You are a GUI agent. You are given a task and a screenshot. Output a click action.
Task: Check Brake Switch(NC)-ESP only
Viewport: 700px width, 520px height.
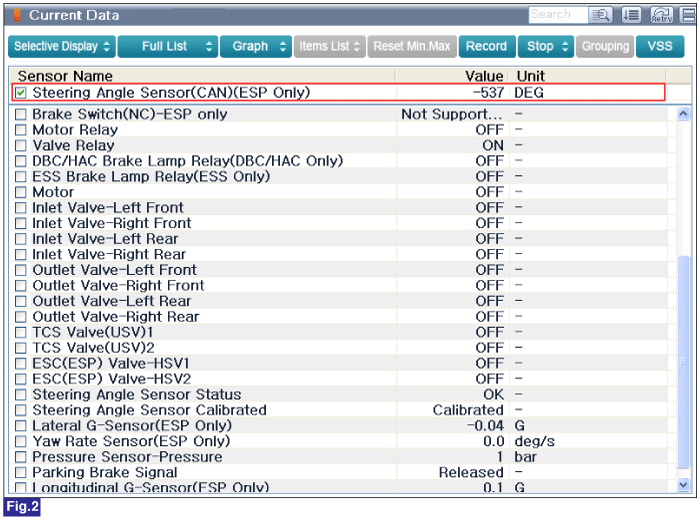(21, 114)
